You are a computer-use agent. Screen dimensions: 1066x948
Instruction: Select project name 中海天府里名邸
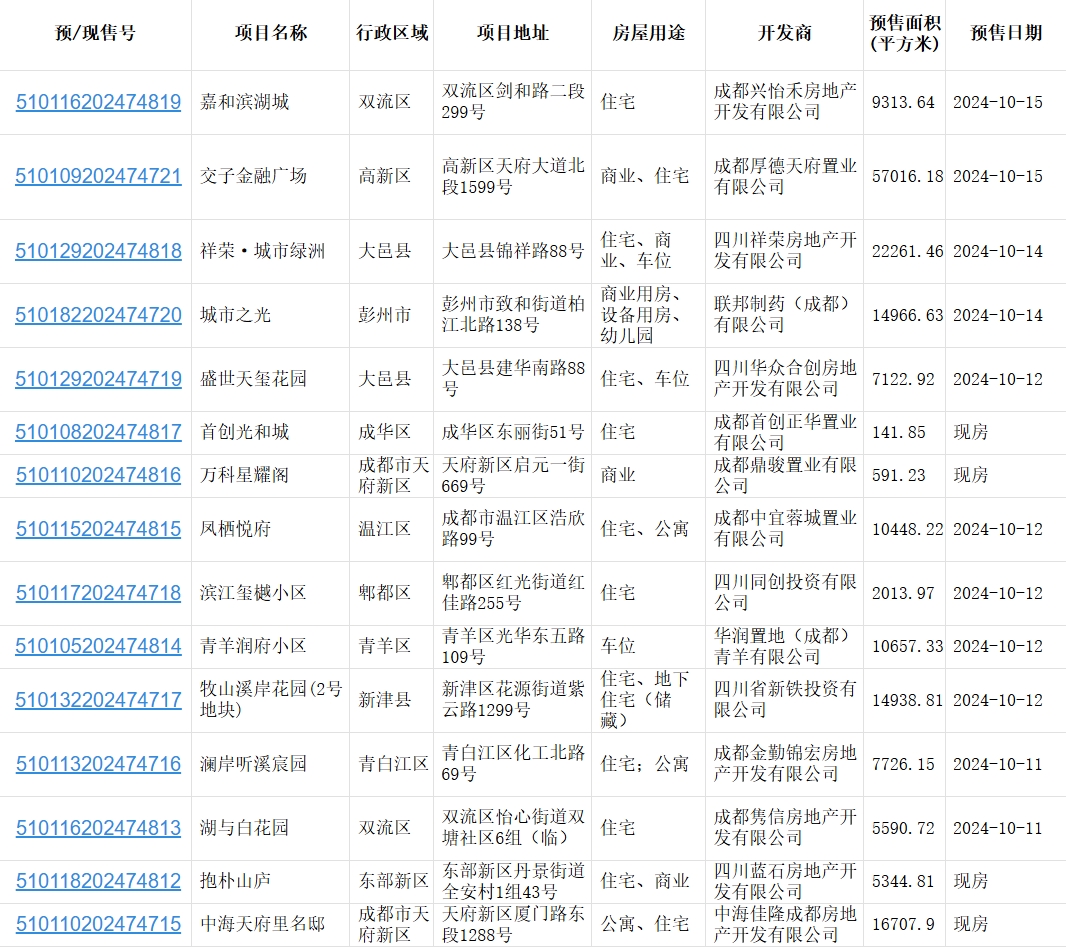point(262,924)
